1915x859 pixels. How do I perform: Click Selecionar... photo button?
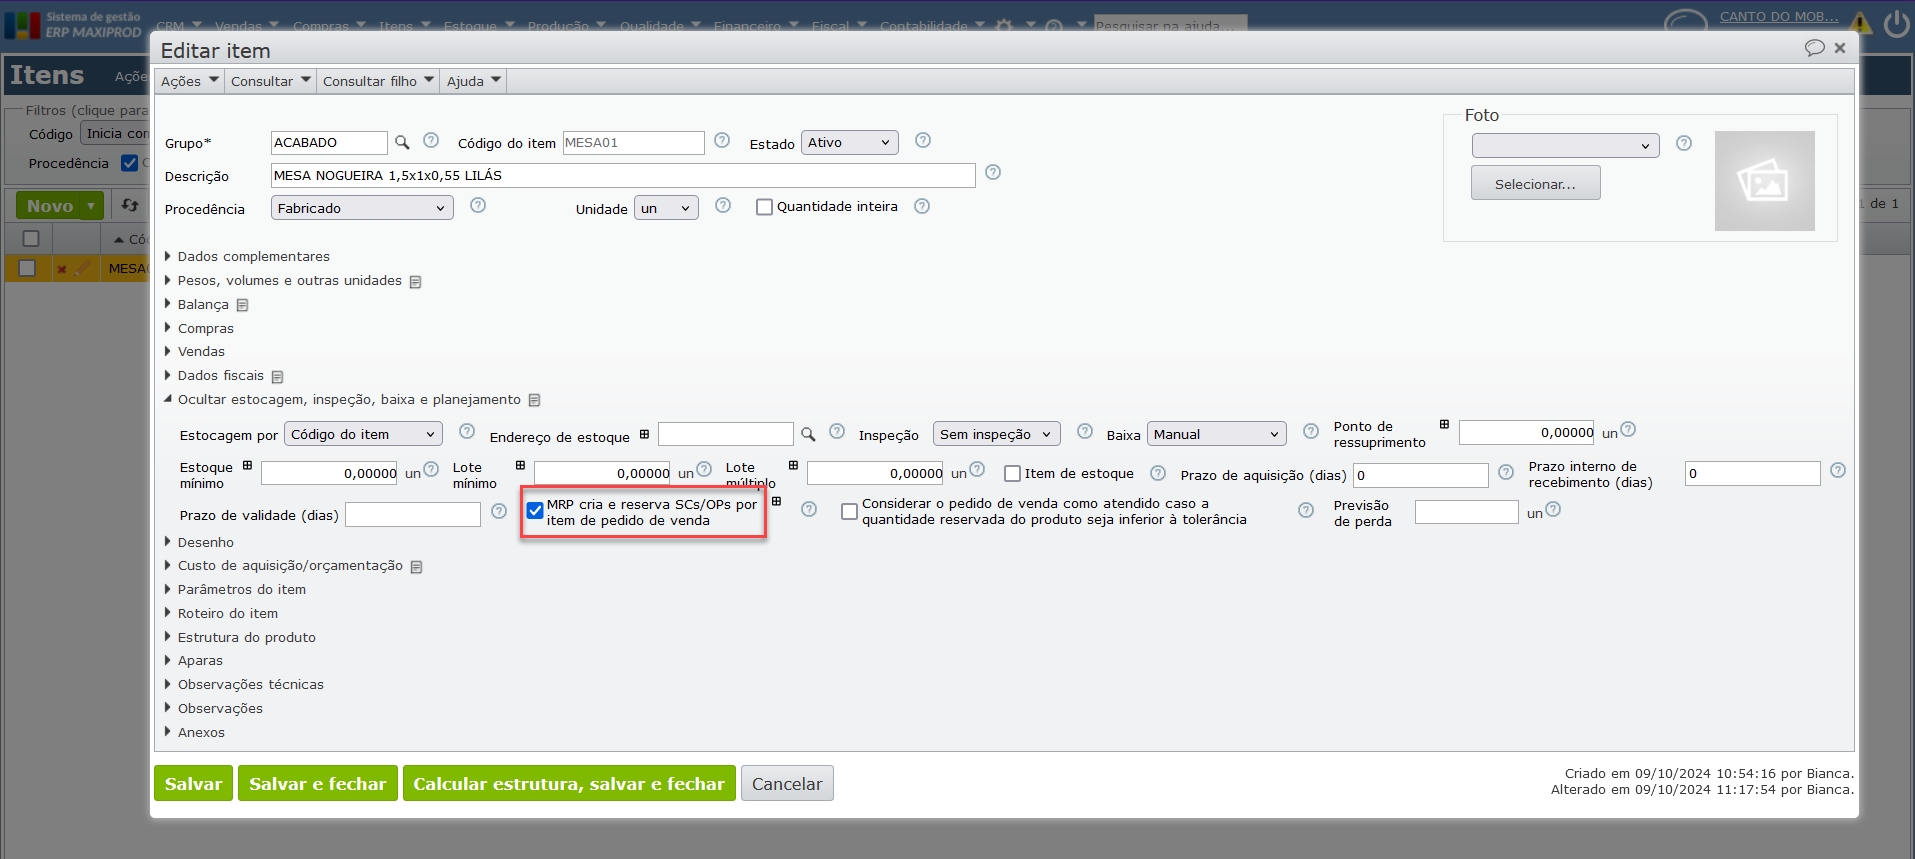point(1535,183)
